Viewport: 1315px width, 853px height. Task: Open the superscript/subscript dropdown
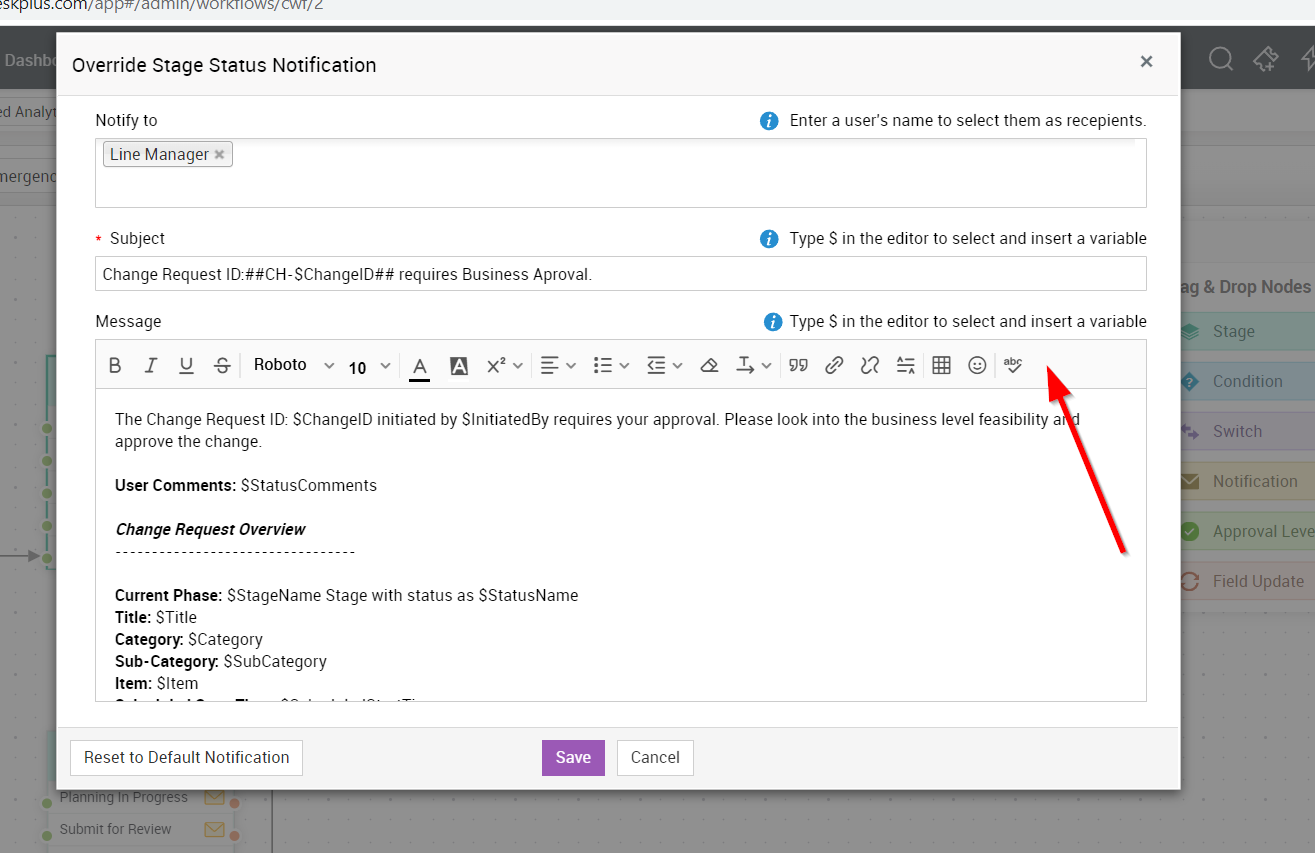click(504, 366)
